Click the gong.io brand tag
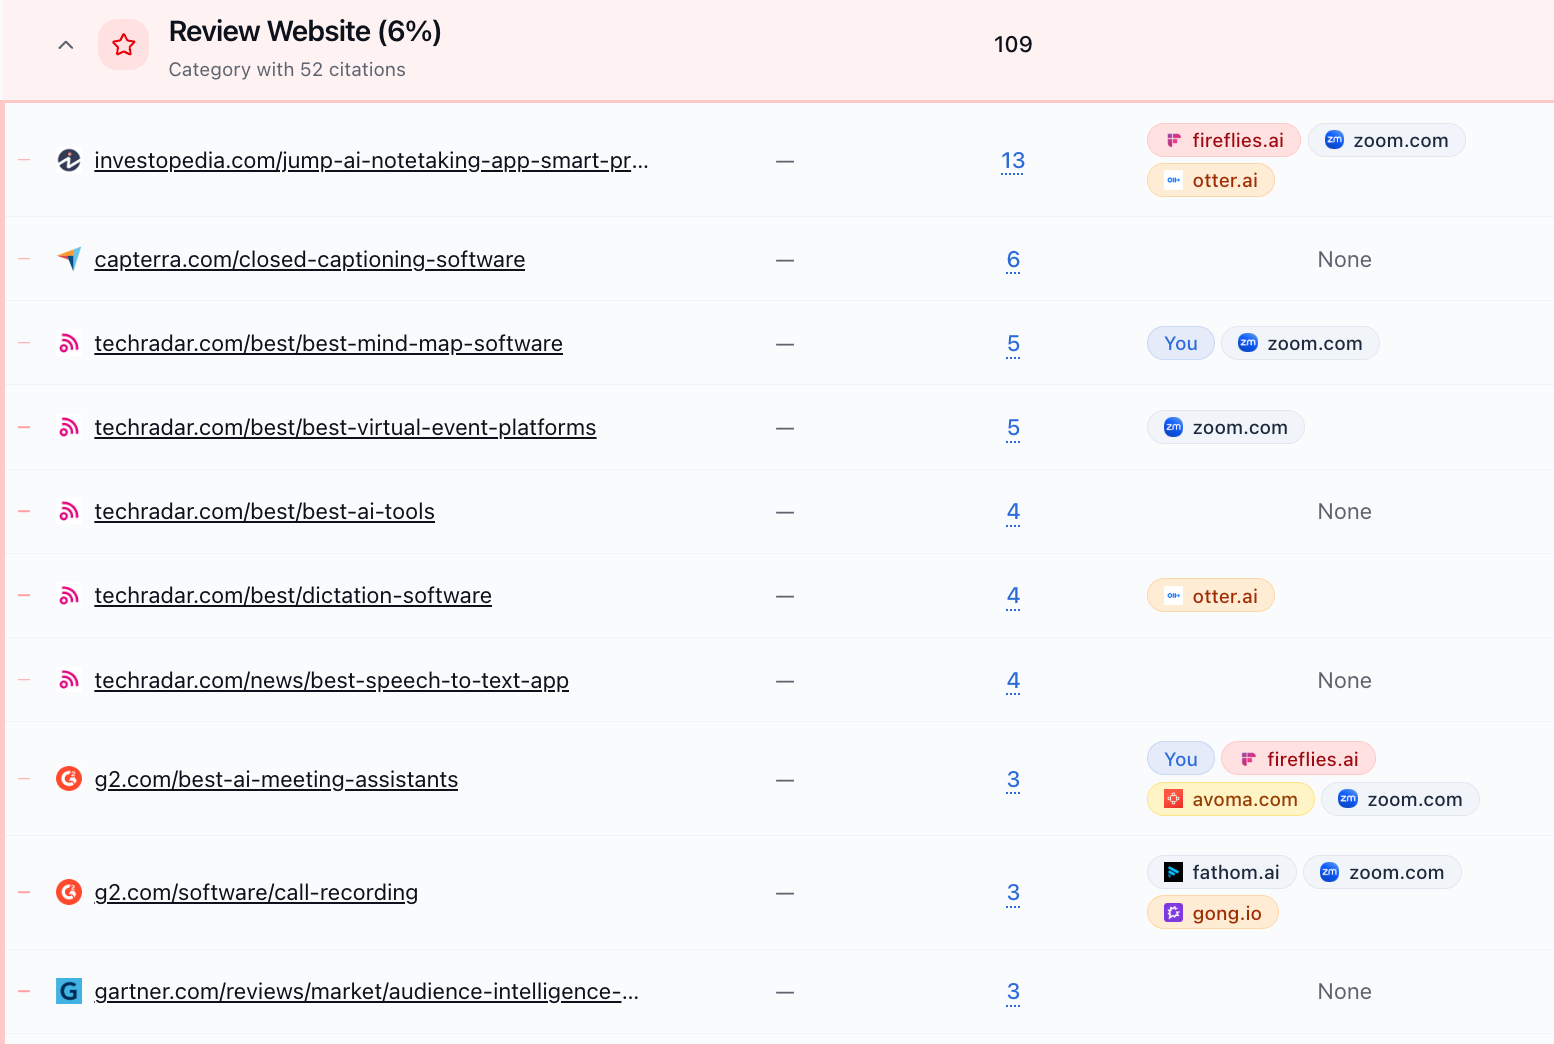This screenshot has width=1554, height=1044. click(x=1212, y=913)
